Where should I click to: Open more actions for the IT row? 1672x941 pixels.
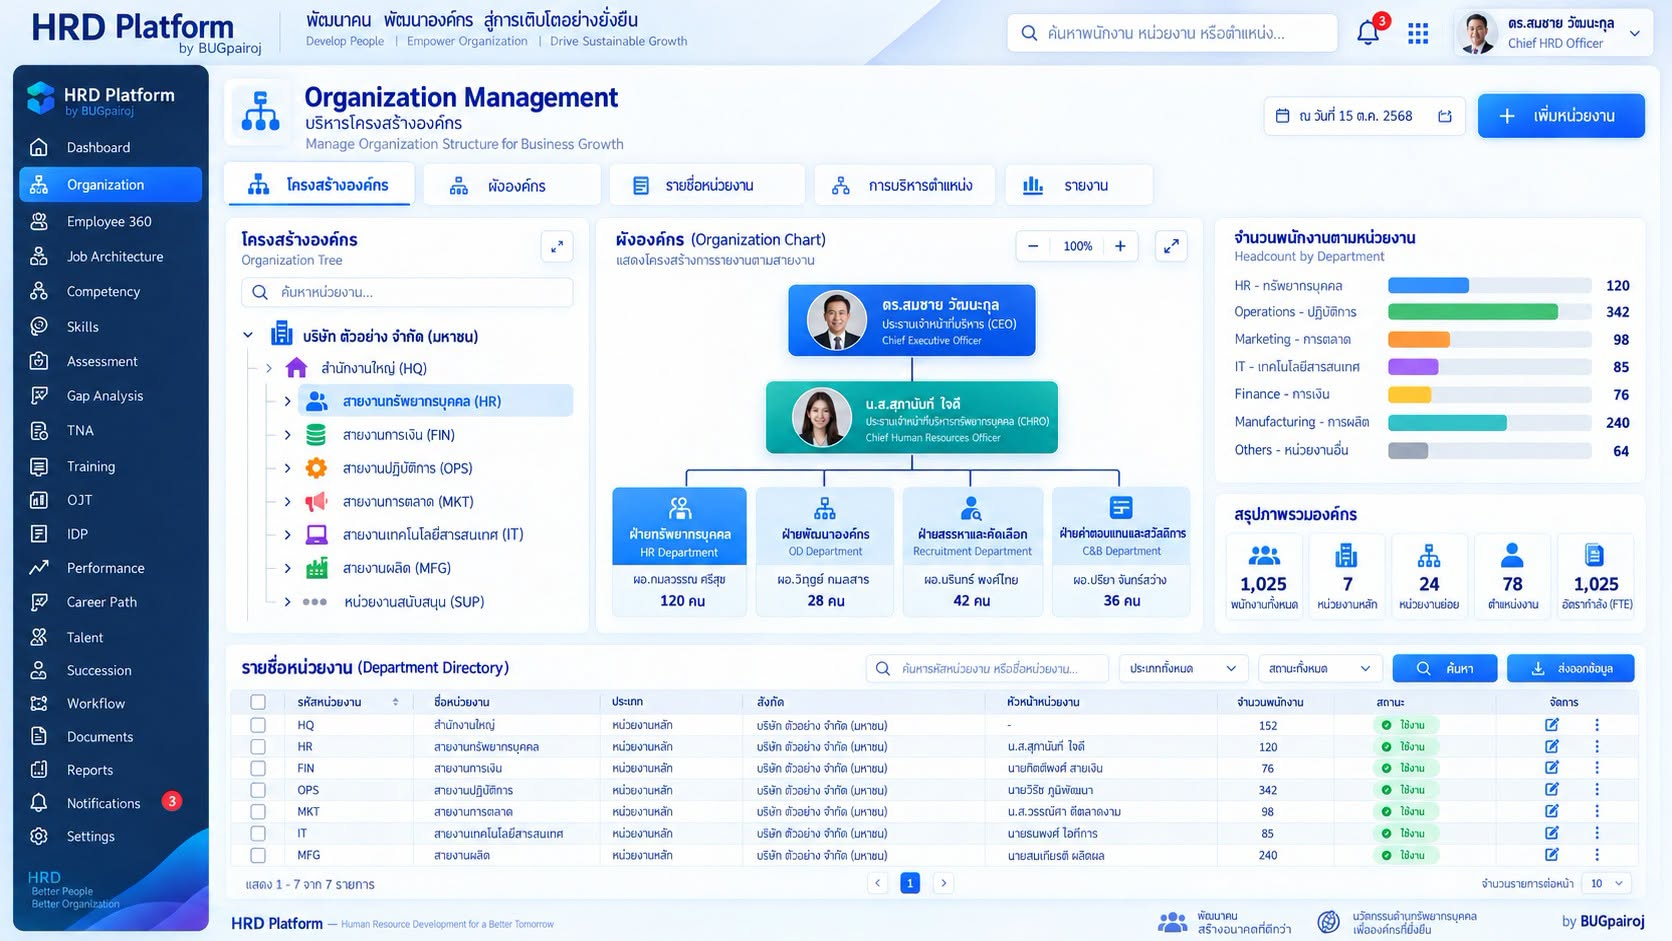1597,833
